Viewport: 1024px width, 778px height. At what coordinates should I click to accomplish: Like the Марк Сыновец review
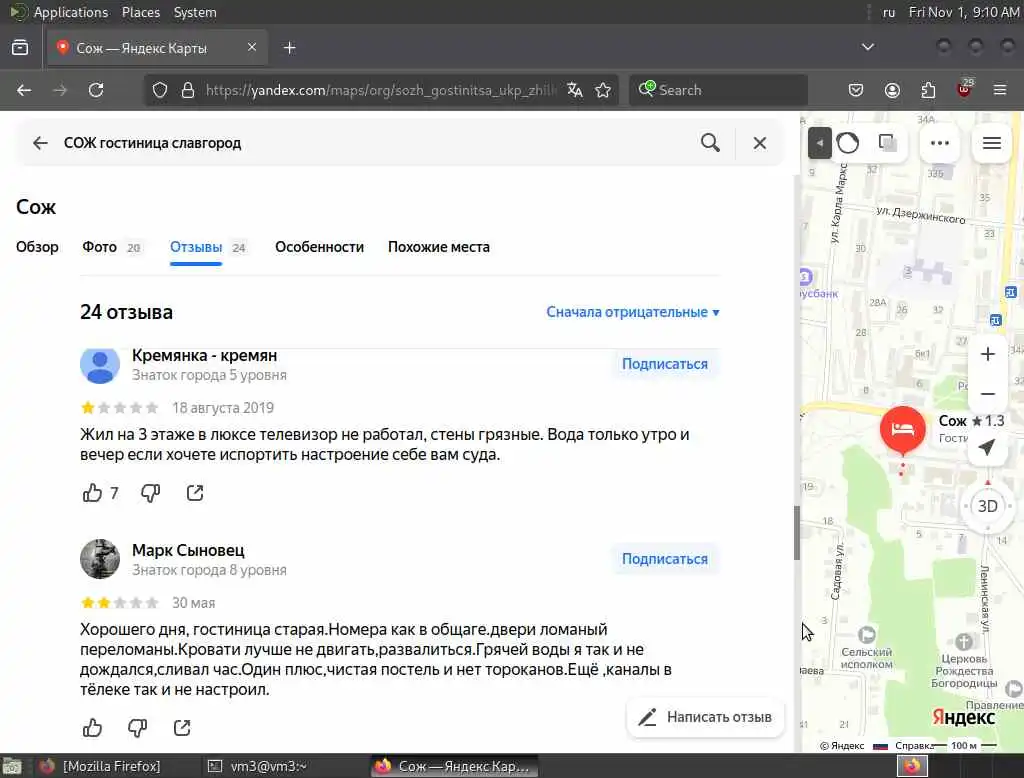(x=93, y=727)
